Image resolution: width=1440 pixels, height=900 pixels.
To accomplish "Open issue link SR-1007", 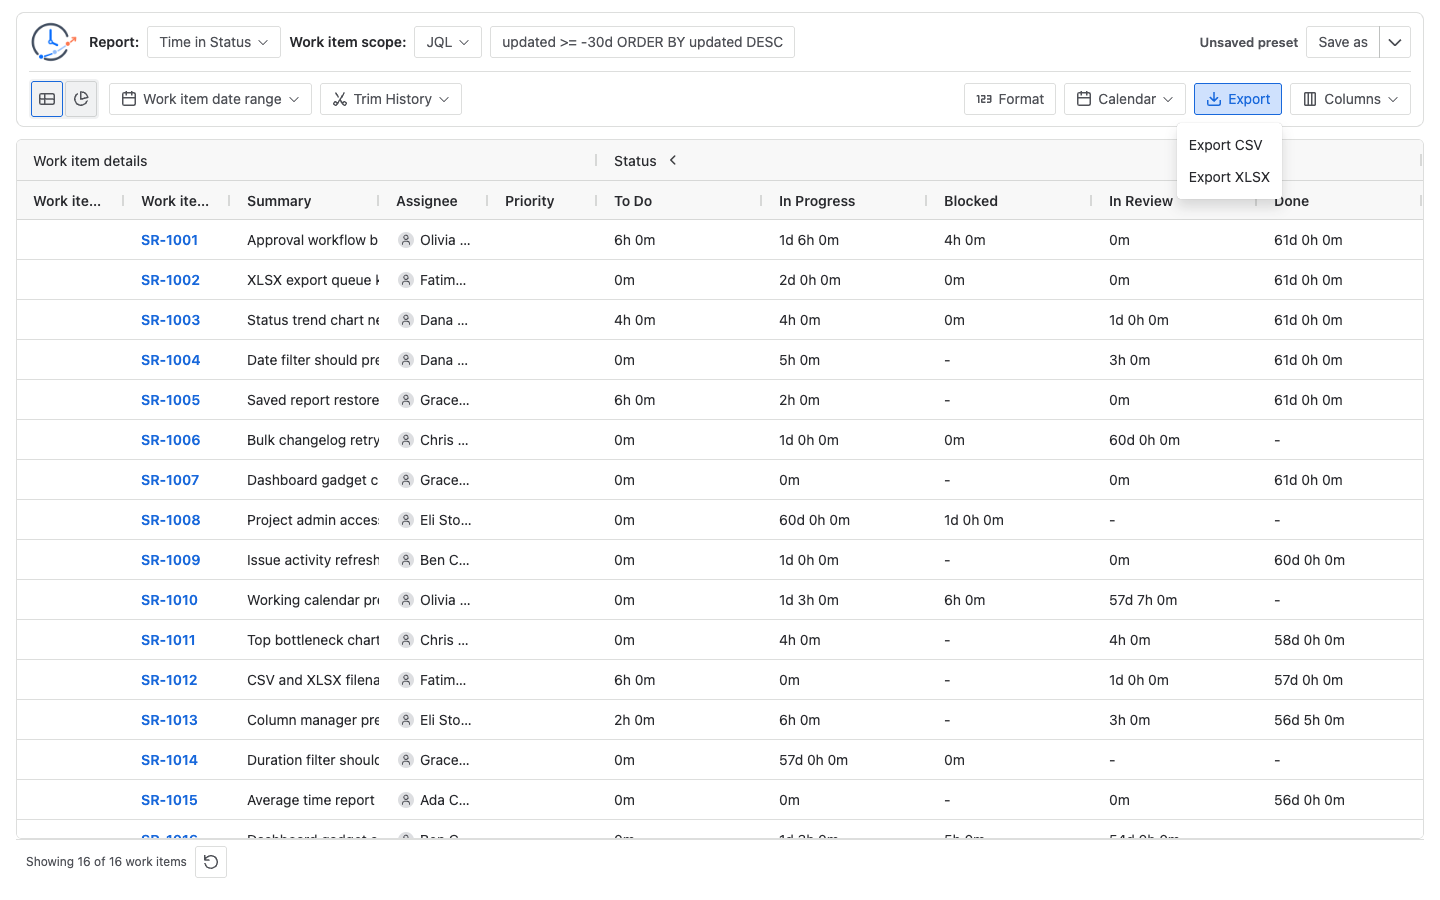I will [x=170, y=480].
